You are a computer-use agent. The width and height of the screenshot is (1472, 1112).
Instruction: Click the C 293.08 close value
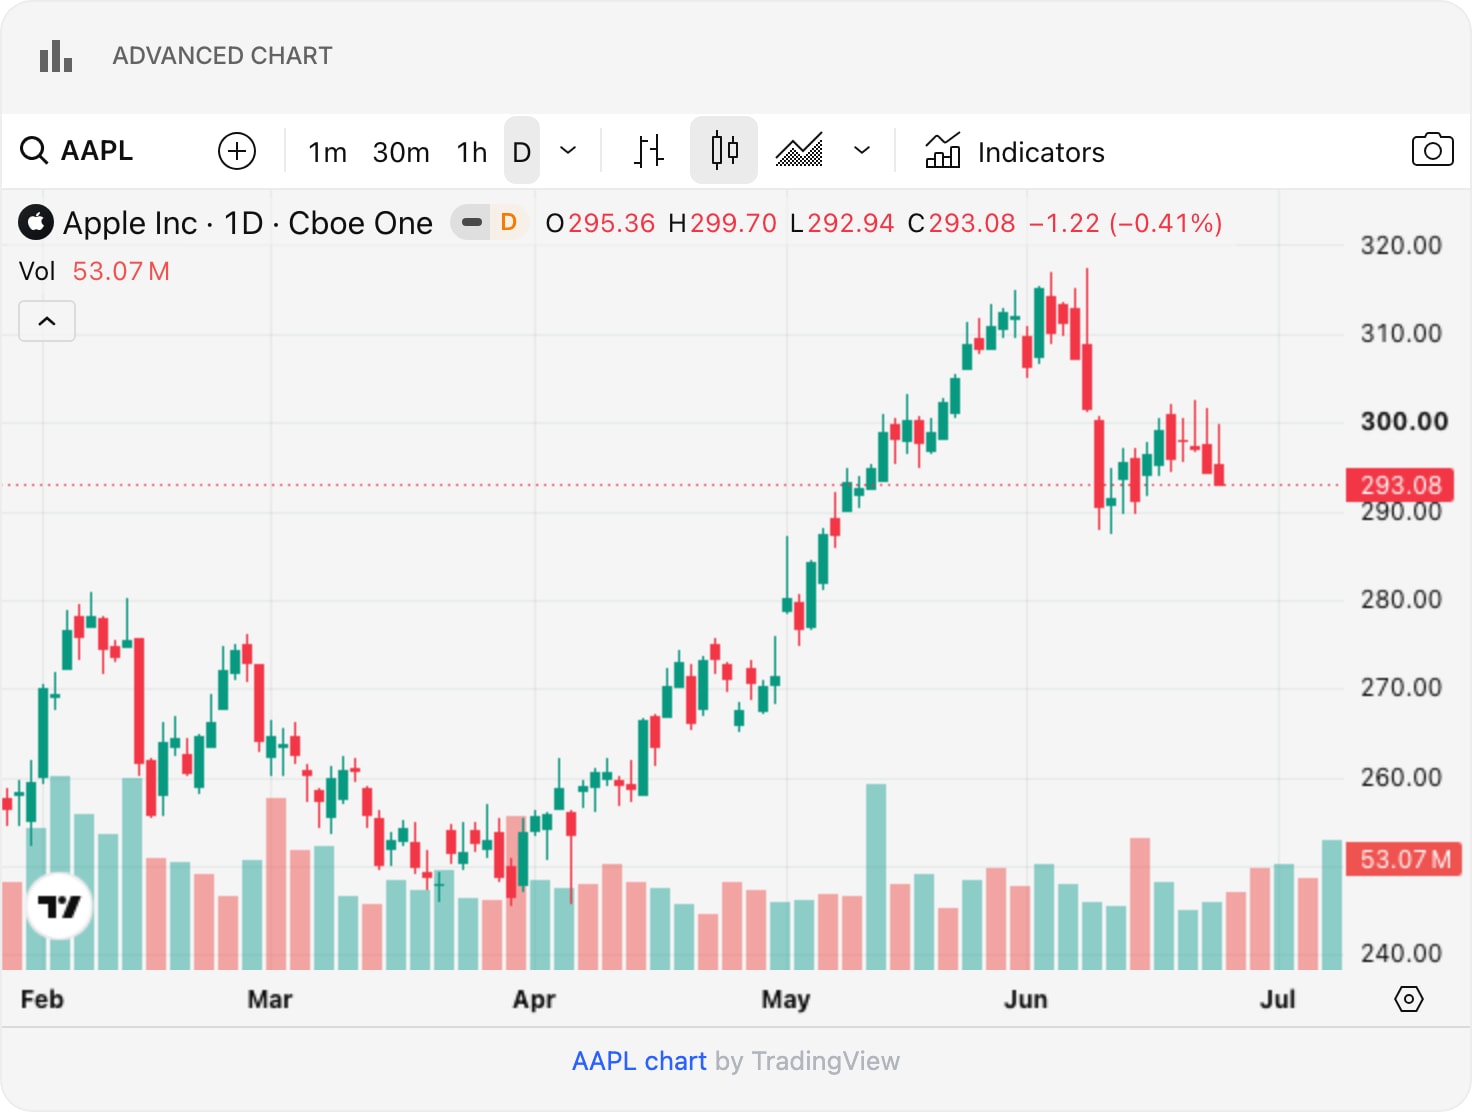pos(961,223)
